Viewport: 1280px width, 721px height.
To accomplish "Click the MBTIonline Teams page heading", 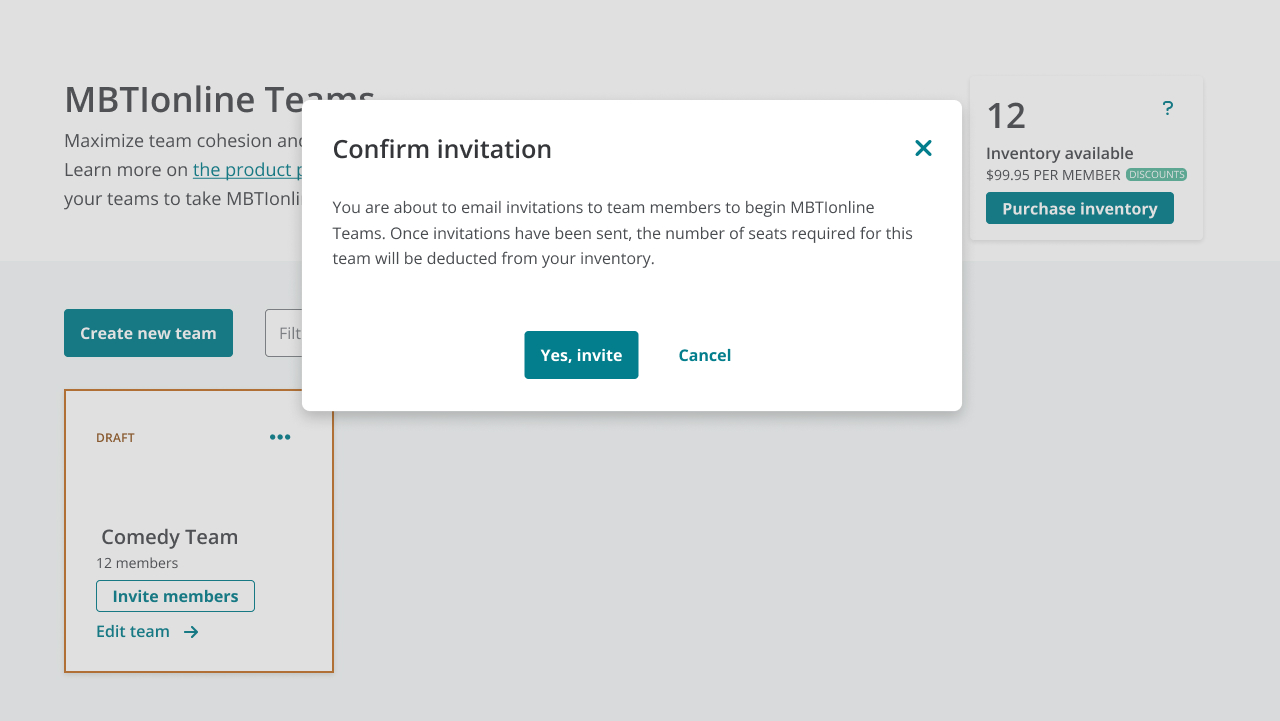I will pos(219,100).
